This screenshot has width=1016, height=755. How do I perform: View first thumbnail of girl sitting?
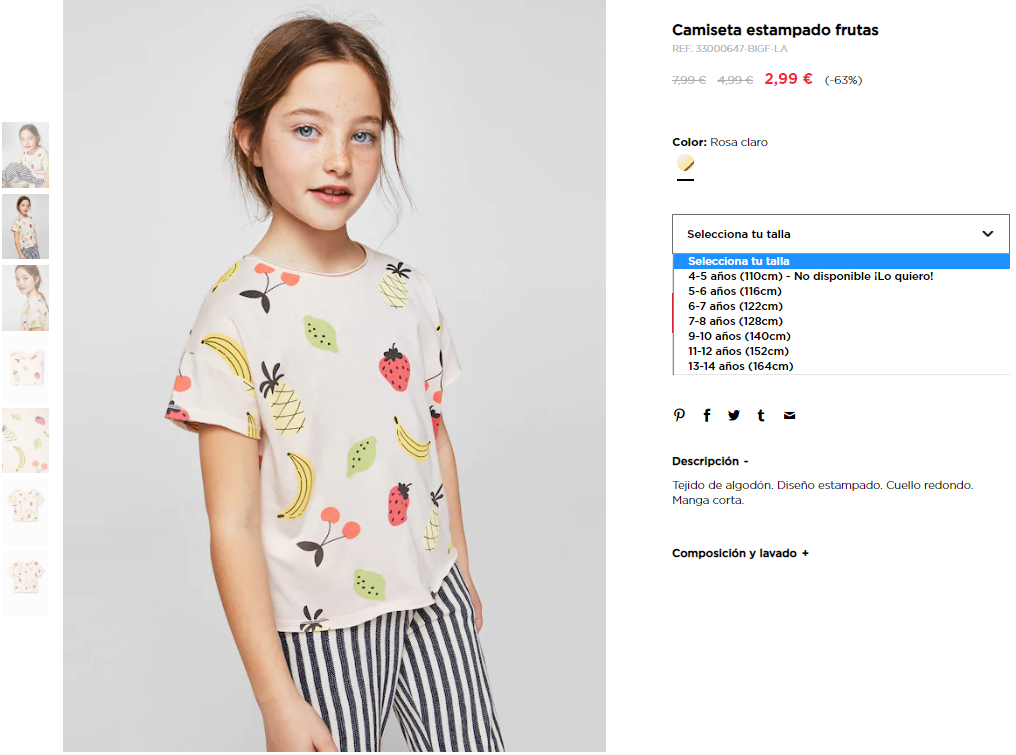(x=25, y=155)
